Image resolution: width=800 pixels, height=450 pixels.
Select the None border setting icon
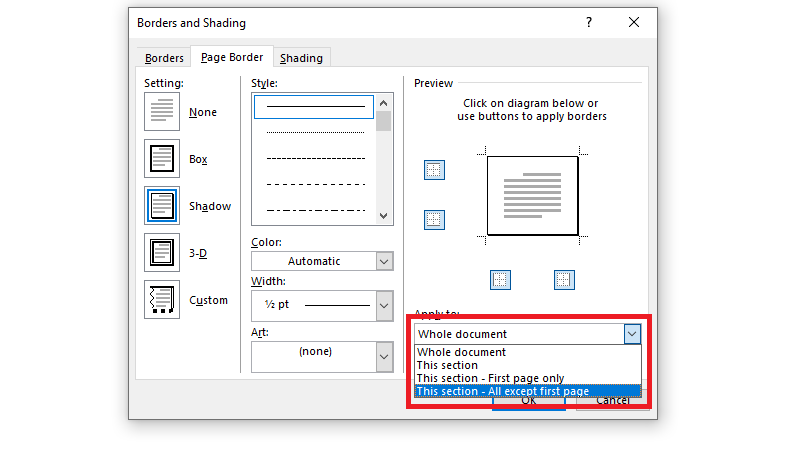tap(162, 112)
